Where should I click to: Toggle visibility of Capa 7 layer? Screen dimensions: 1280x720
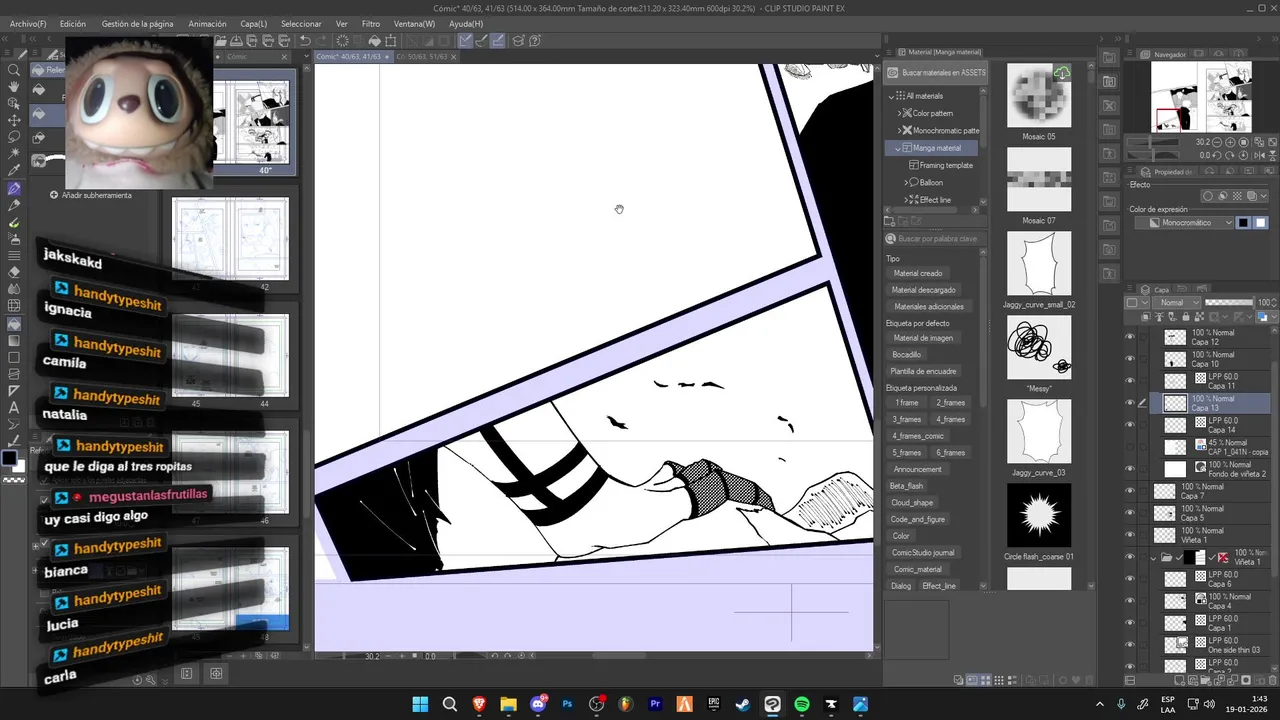[1130, 491]
